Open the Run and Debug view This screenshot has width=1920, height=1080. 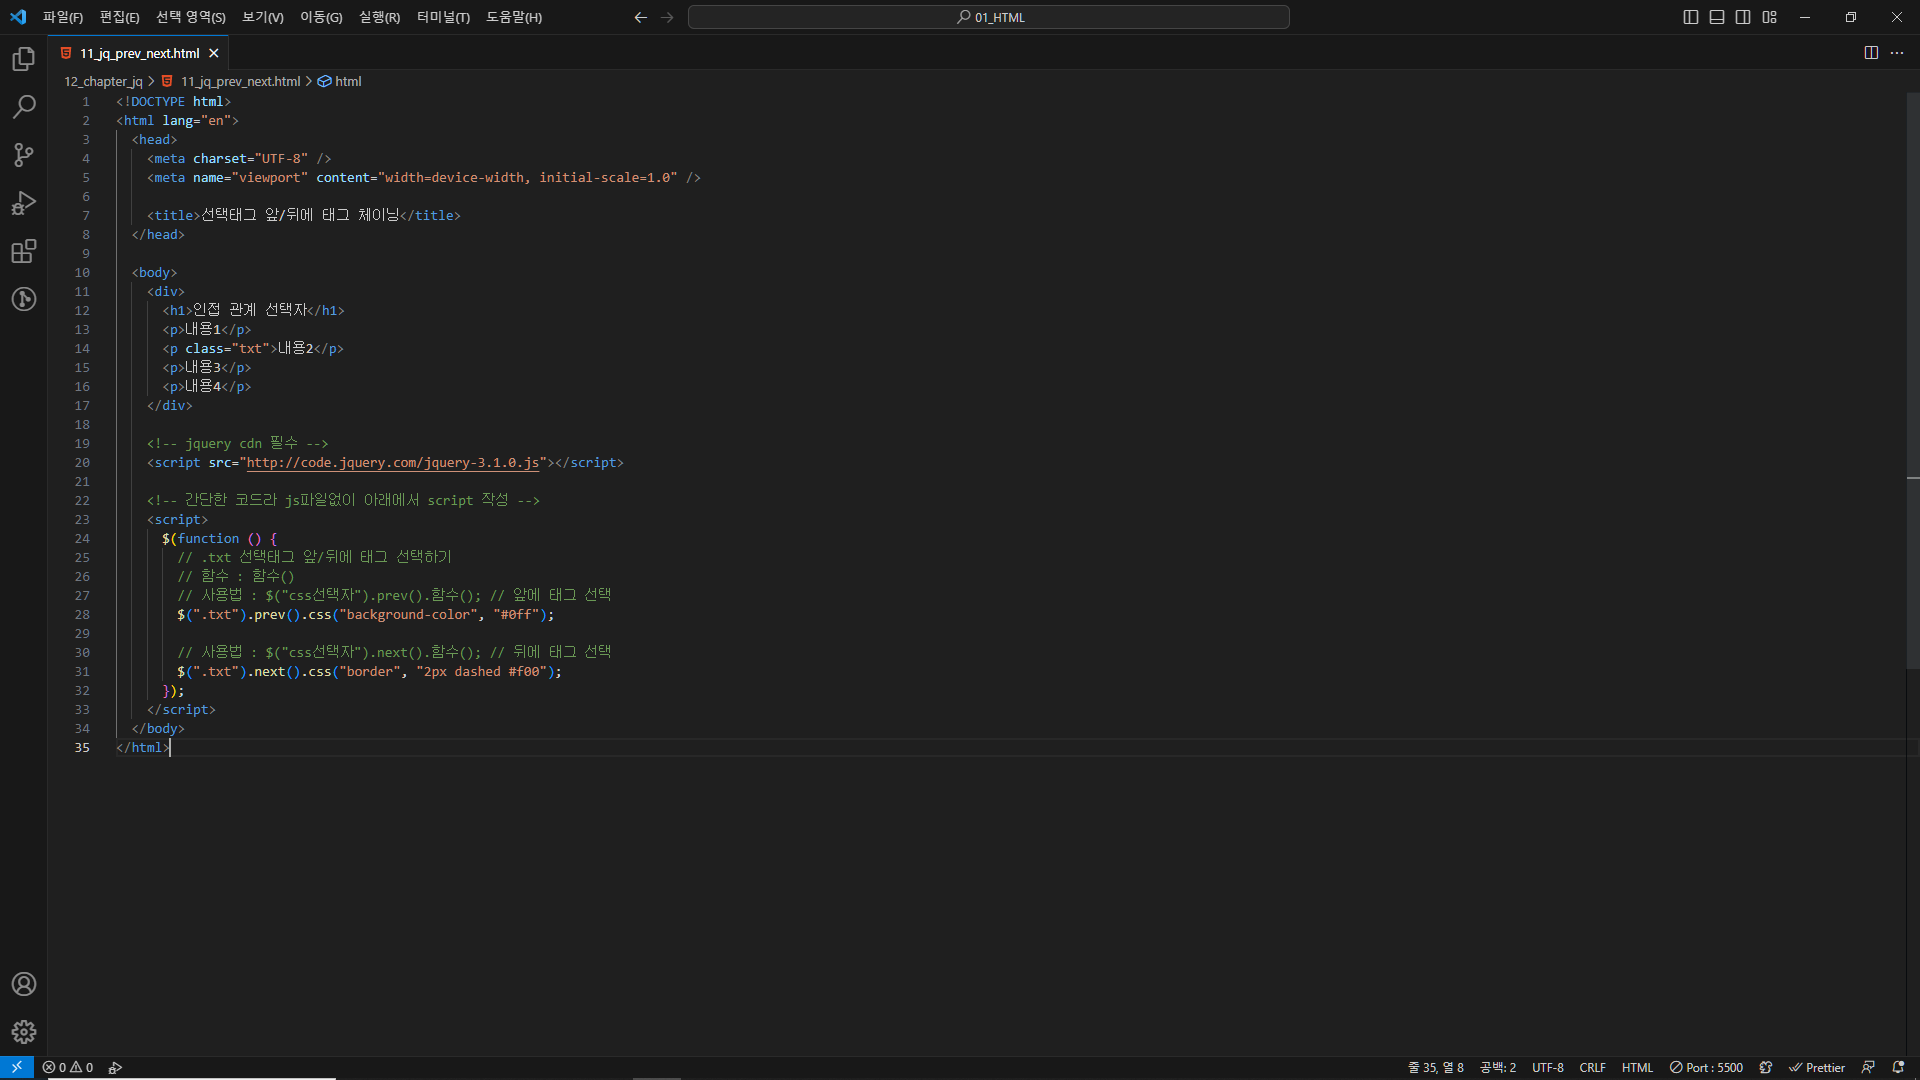click(x=24, y=203)
